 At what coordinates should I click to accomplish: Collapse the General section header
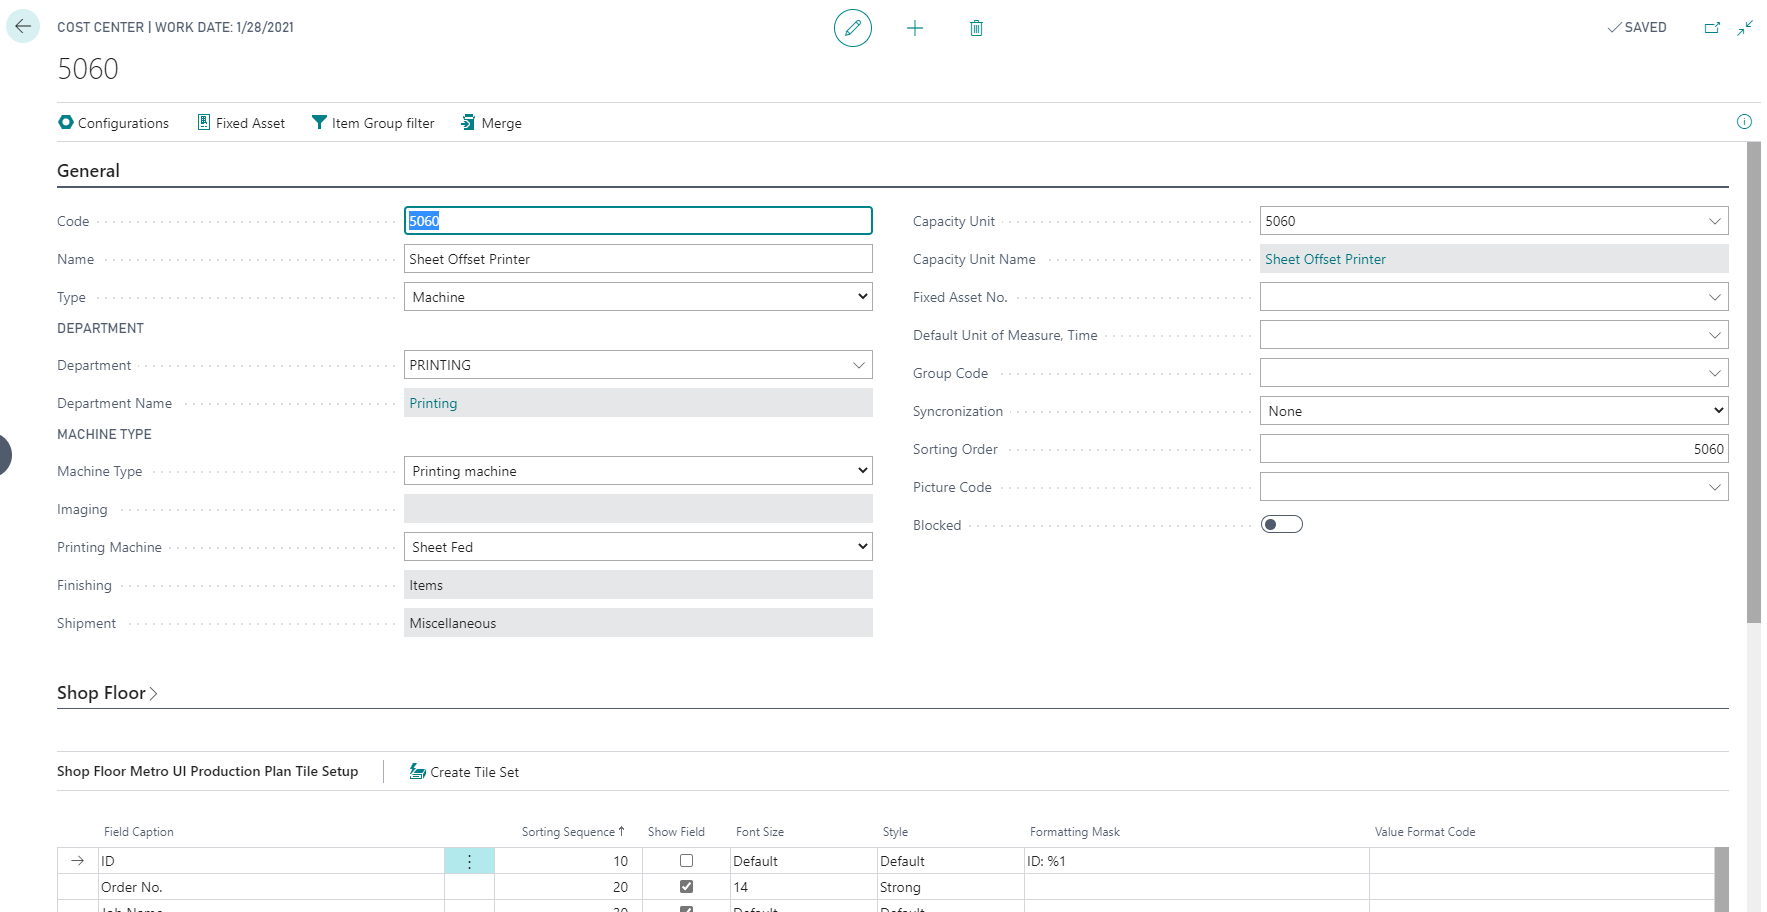pos(88,171)
